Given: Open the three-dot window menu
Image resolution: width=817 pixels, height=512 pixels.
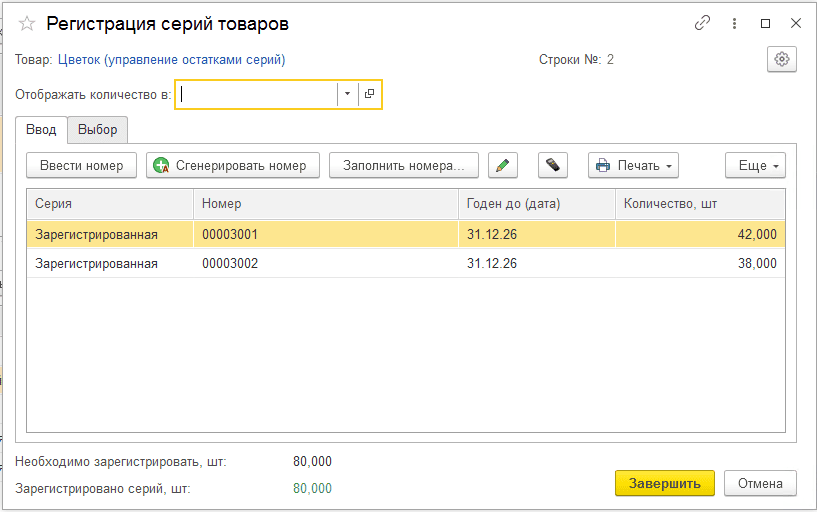Looking at the screenshot, I should (734, 23).
